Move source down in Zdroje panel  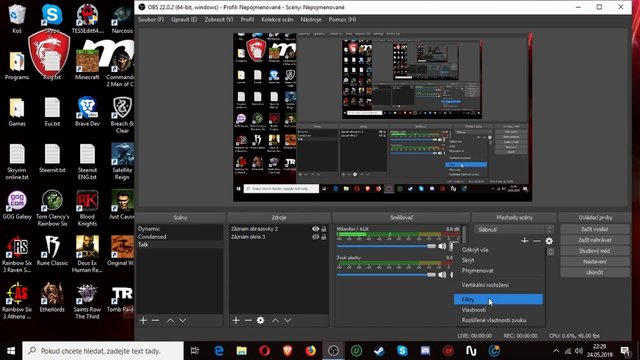(288, 320)
